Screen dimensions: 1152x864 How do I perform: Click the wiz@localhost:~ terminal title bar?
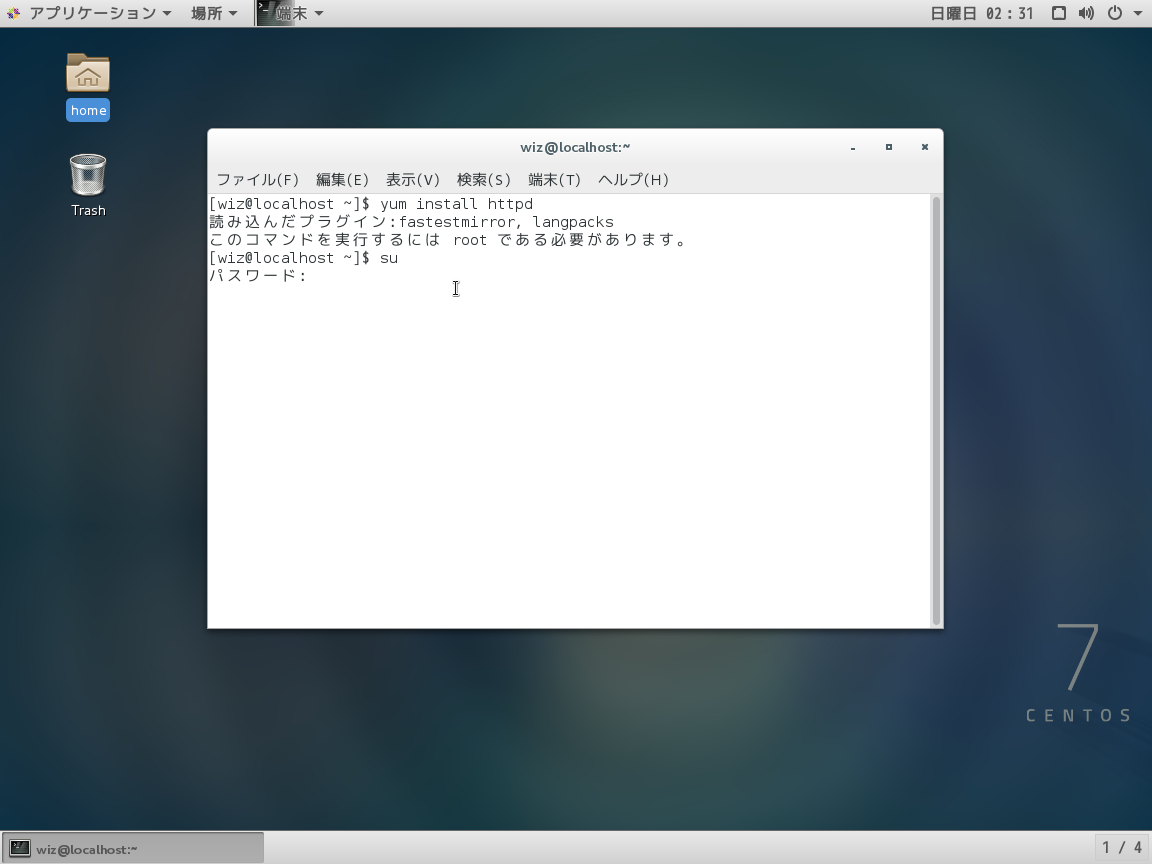pos(575,147)
